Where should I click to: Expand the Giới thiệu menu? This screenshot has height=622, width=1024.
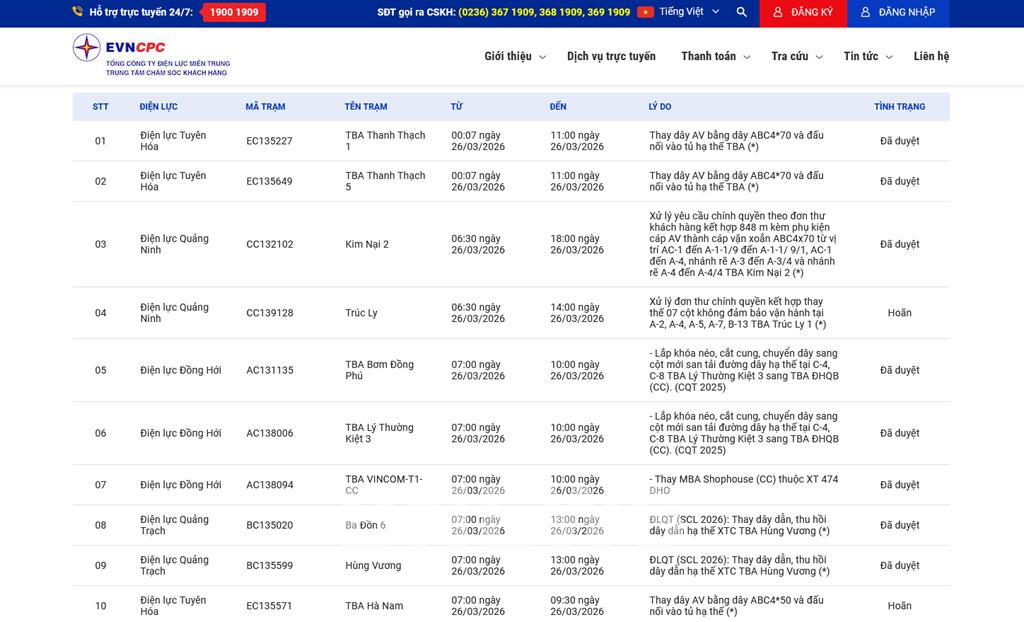point(514,56)
